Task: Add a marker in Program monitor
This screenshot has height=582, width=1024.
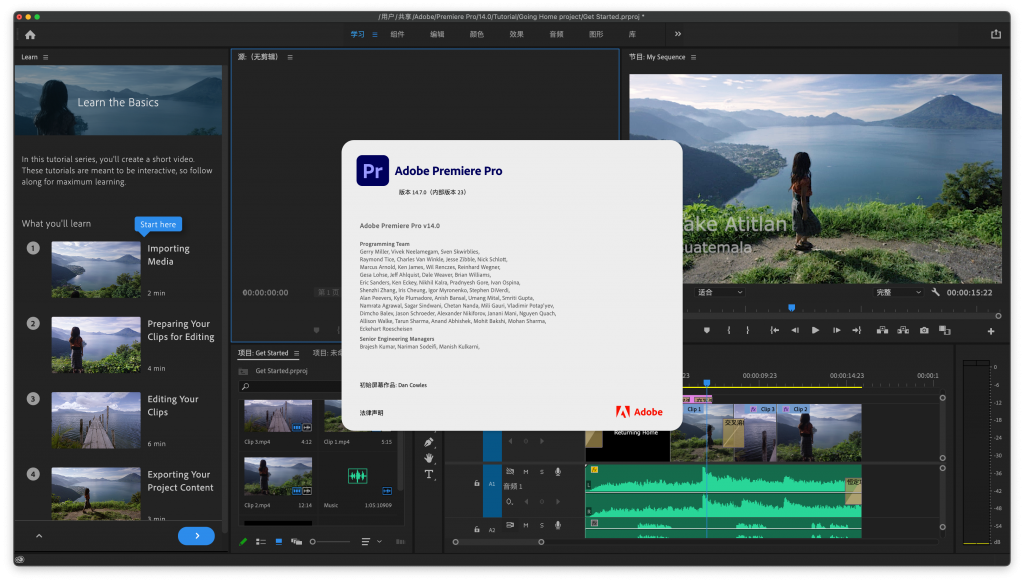Action: pyautogui.click(x=707, y=331)
